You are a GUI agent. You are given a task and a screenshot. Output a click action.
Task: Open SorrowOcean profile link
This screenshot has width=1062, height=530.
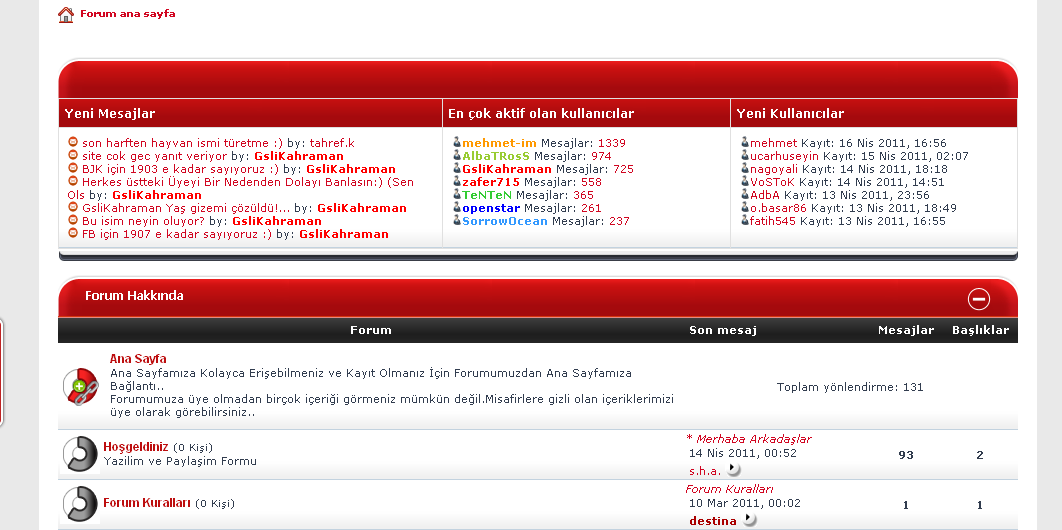505,221
